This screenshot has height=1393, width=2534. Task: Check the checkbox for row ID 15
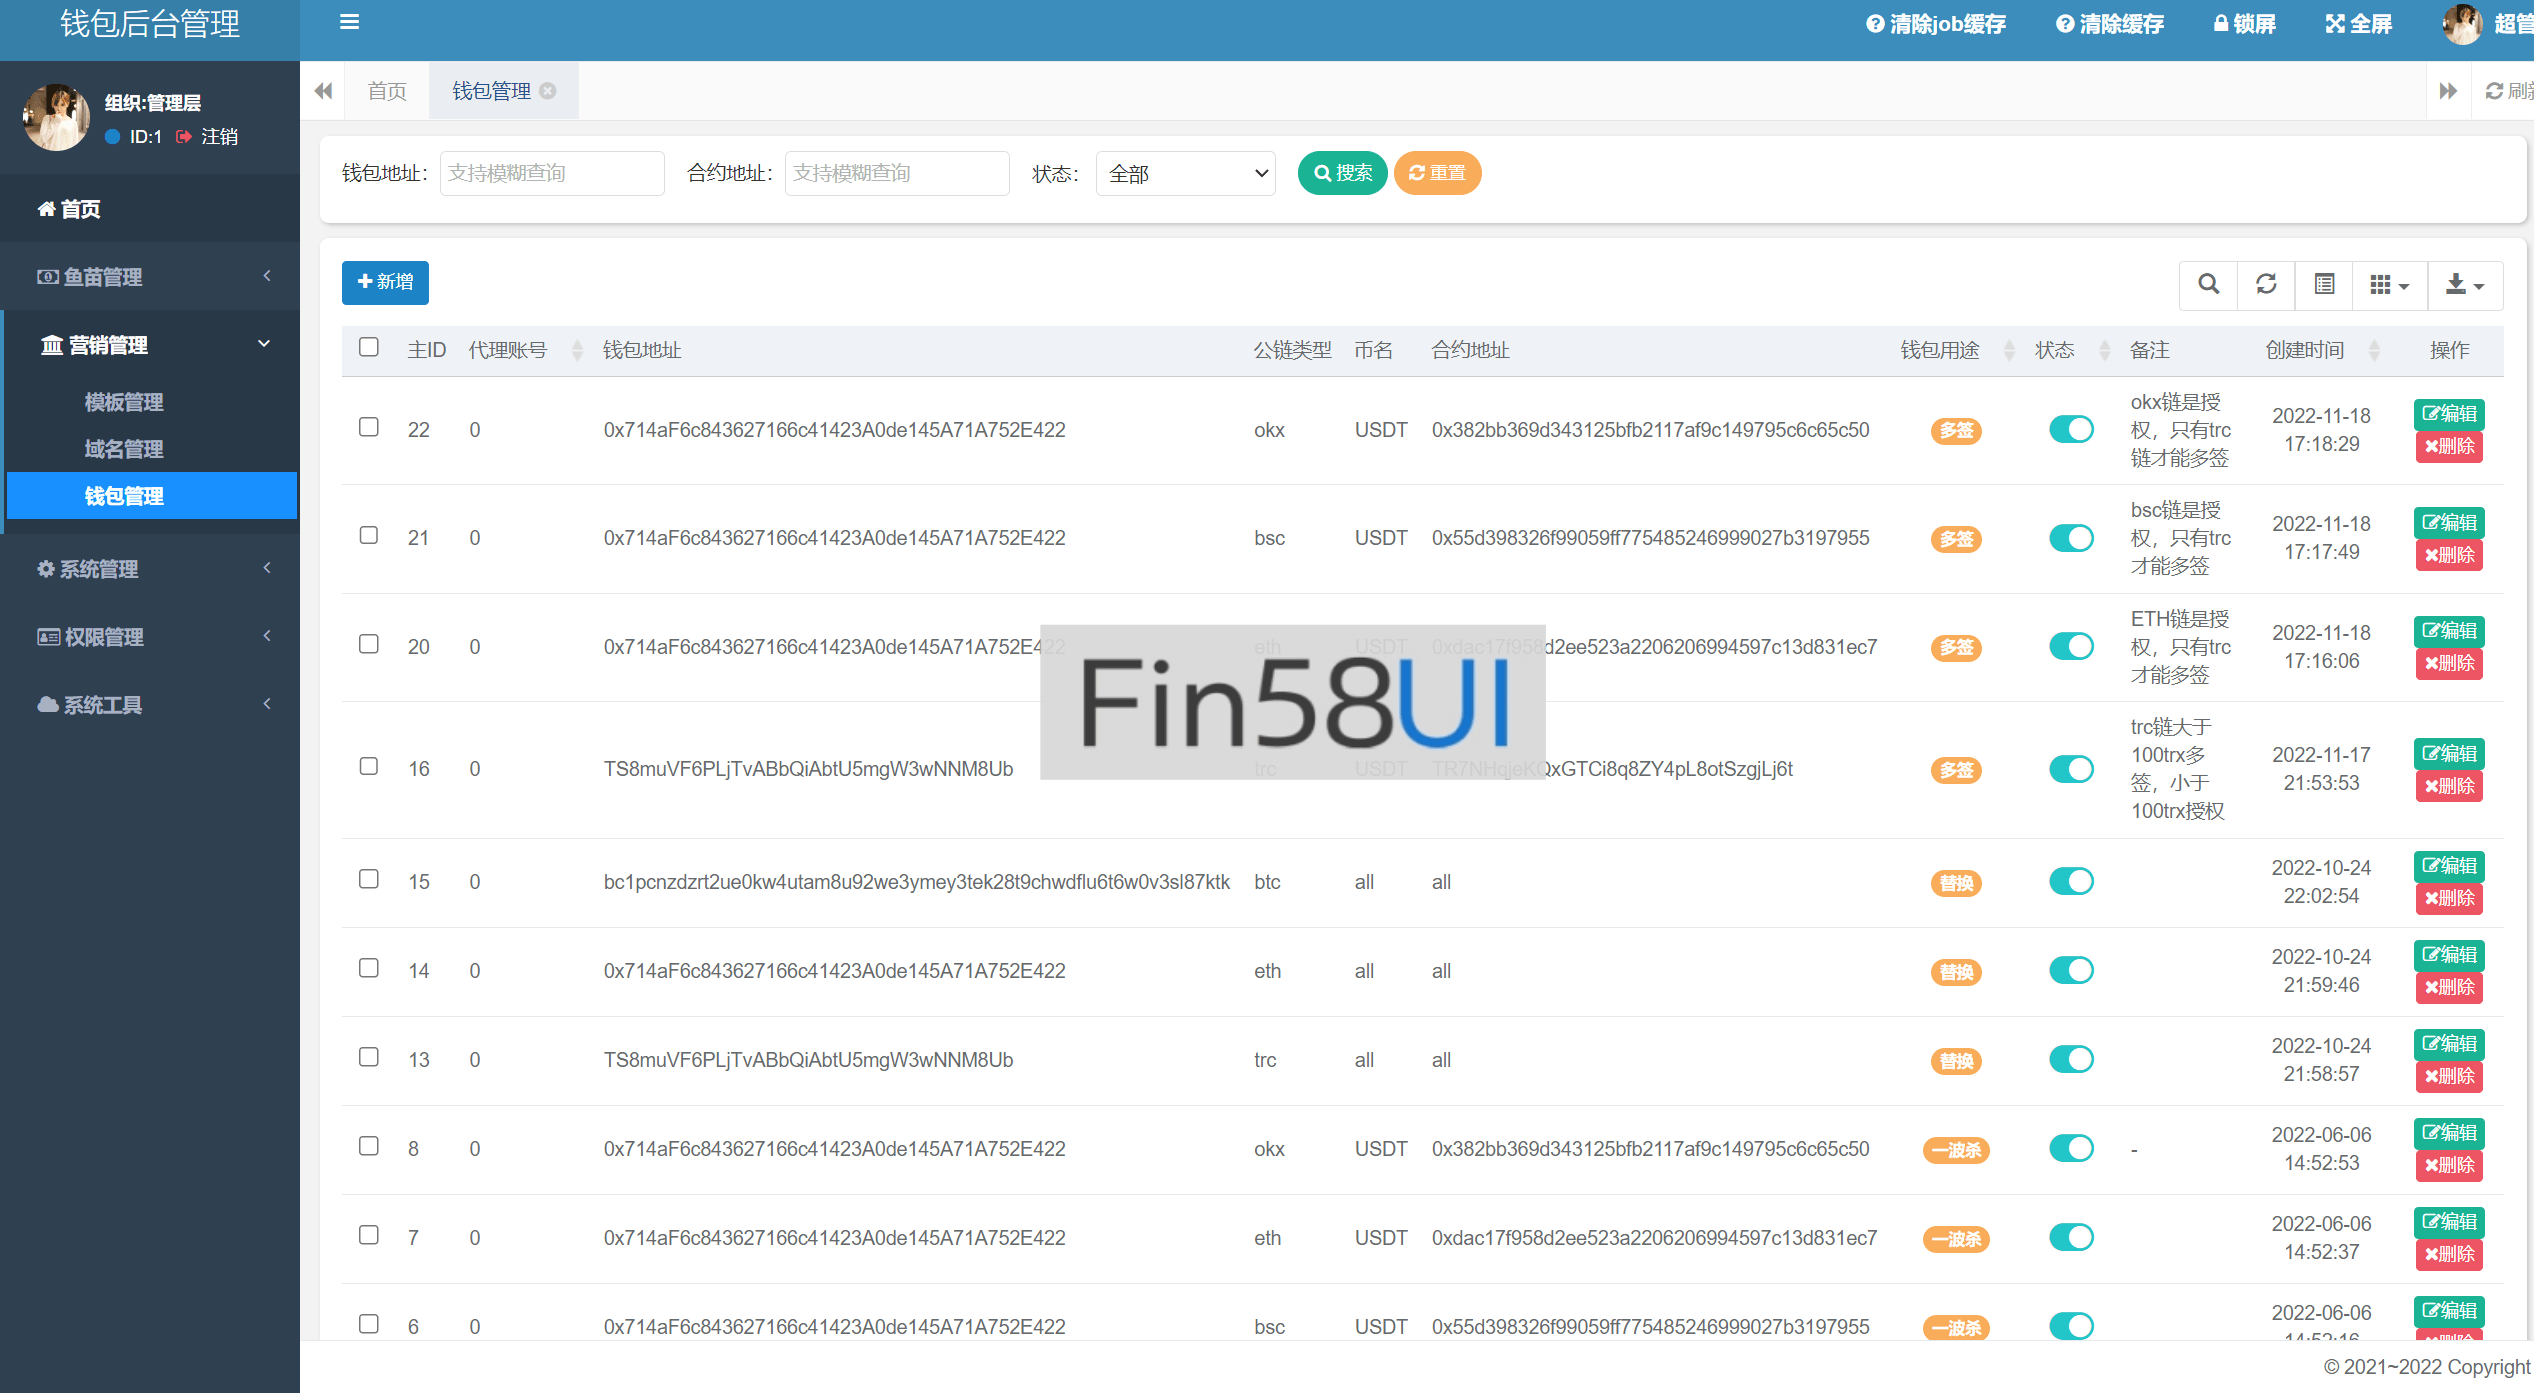tap(369, 880)
